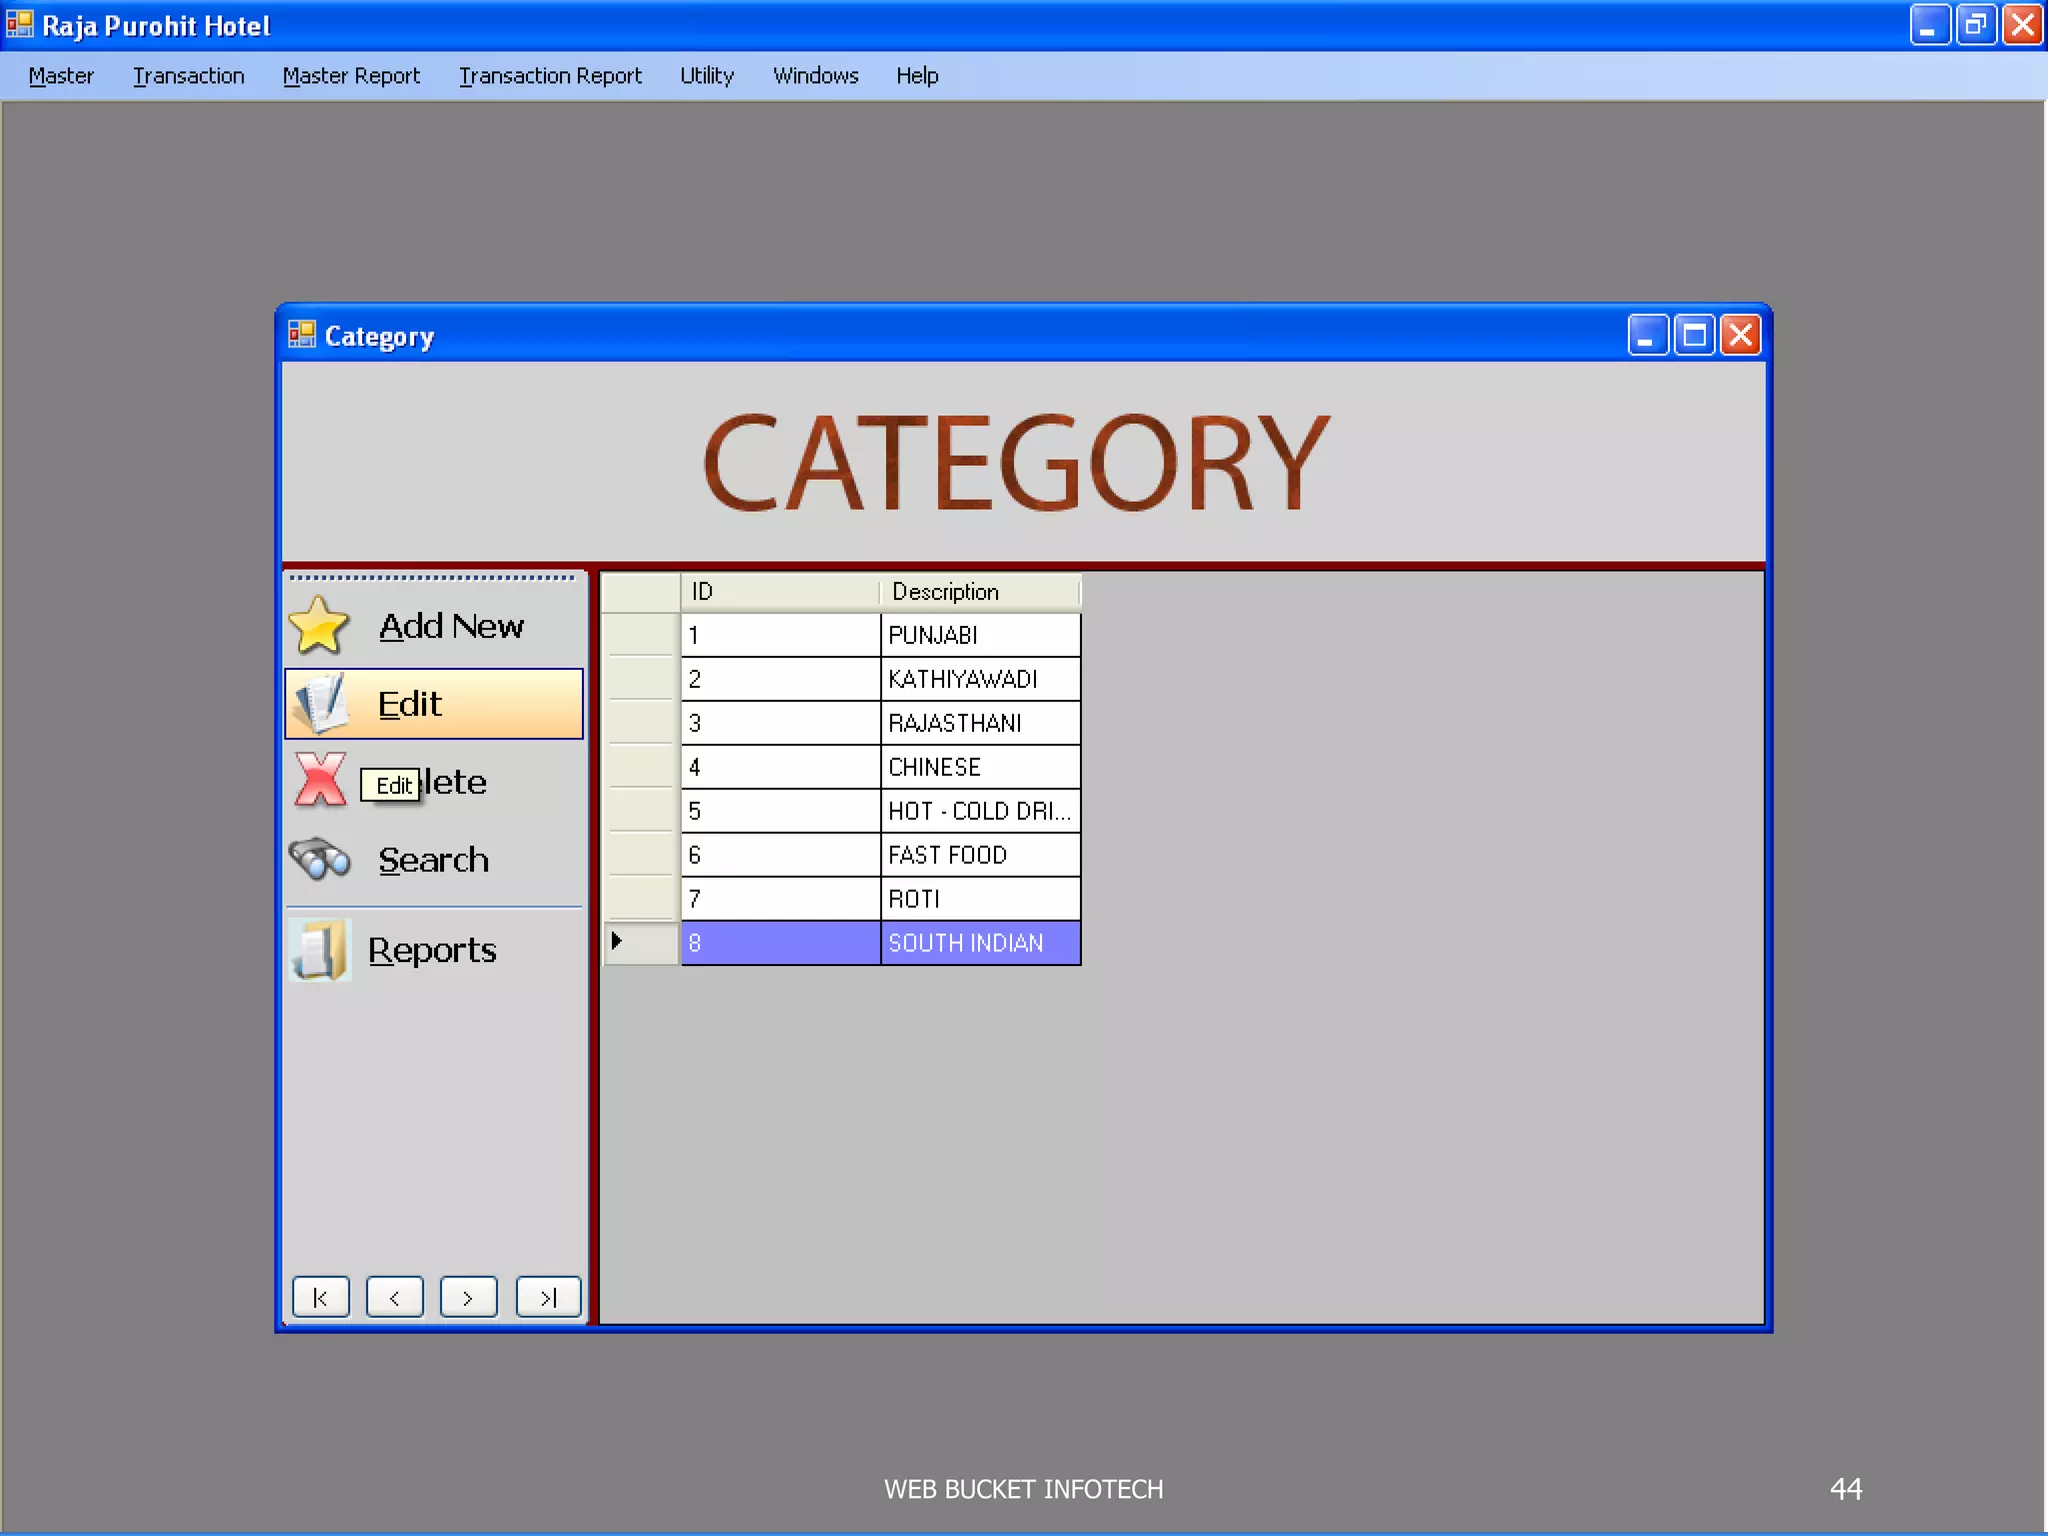Select the KATHIYAWADI description cell

click(x=980, y=679)
